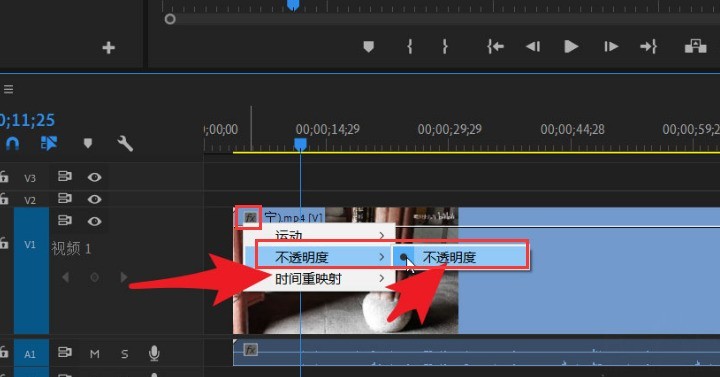Enable voice-over record on A1
Viewport: 720px width, 377px height.
(154, 353)
